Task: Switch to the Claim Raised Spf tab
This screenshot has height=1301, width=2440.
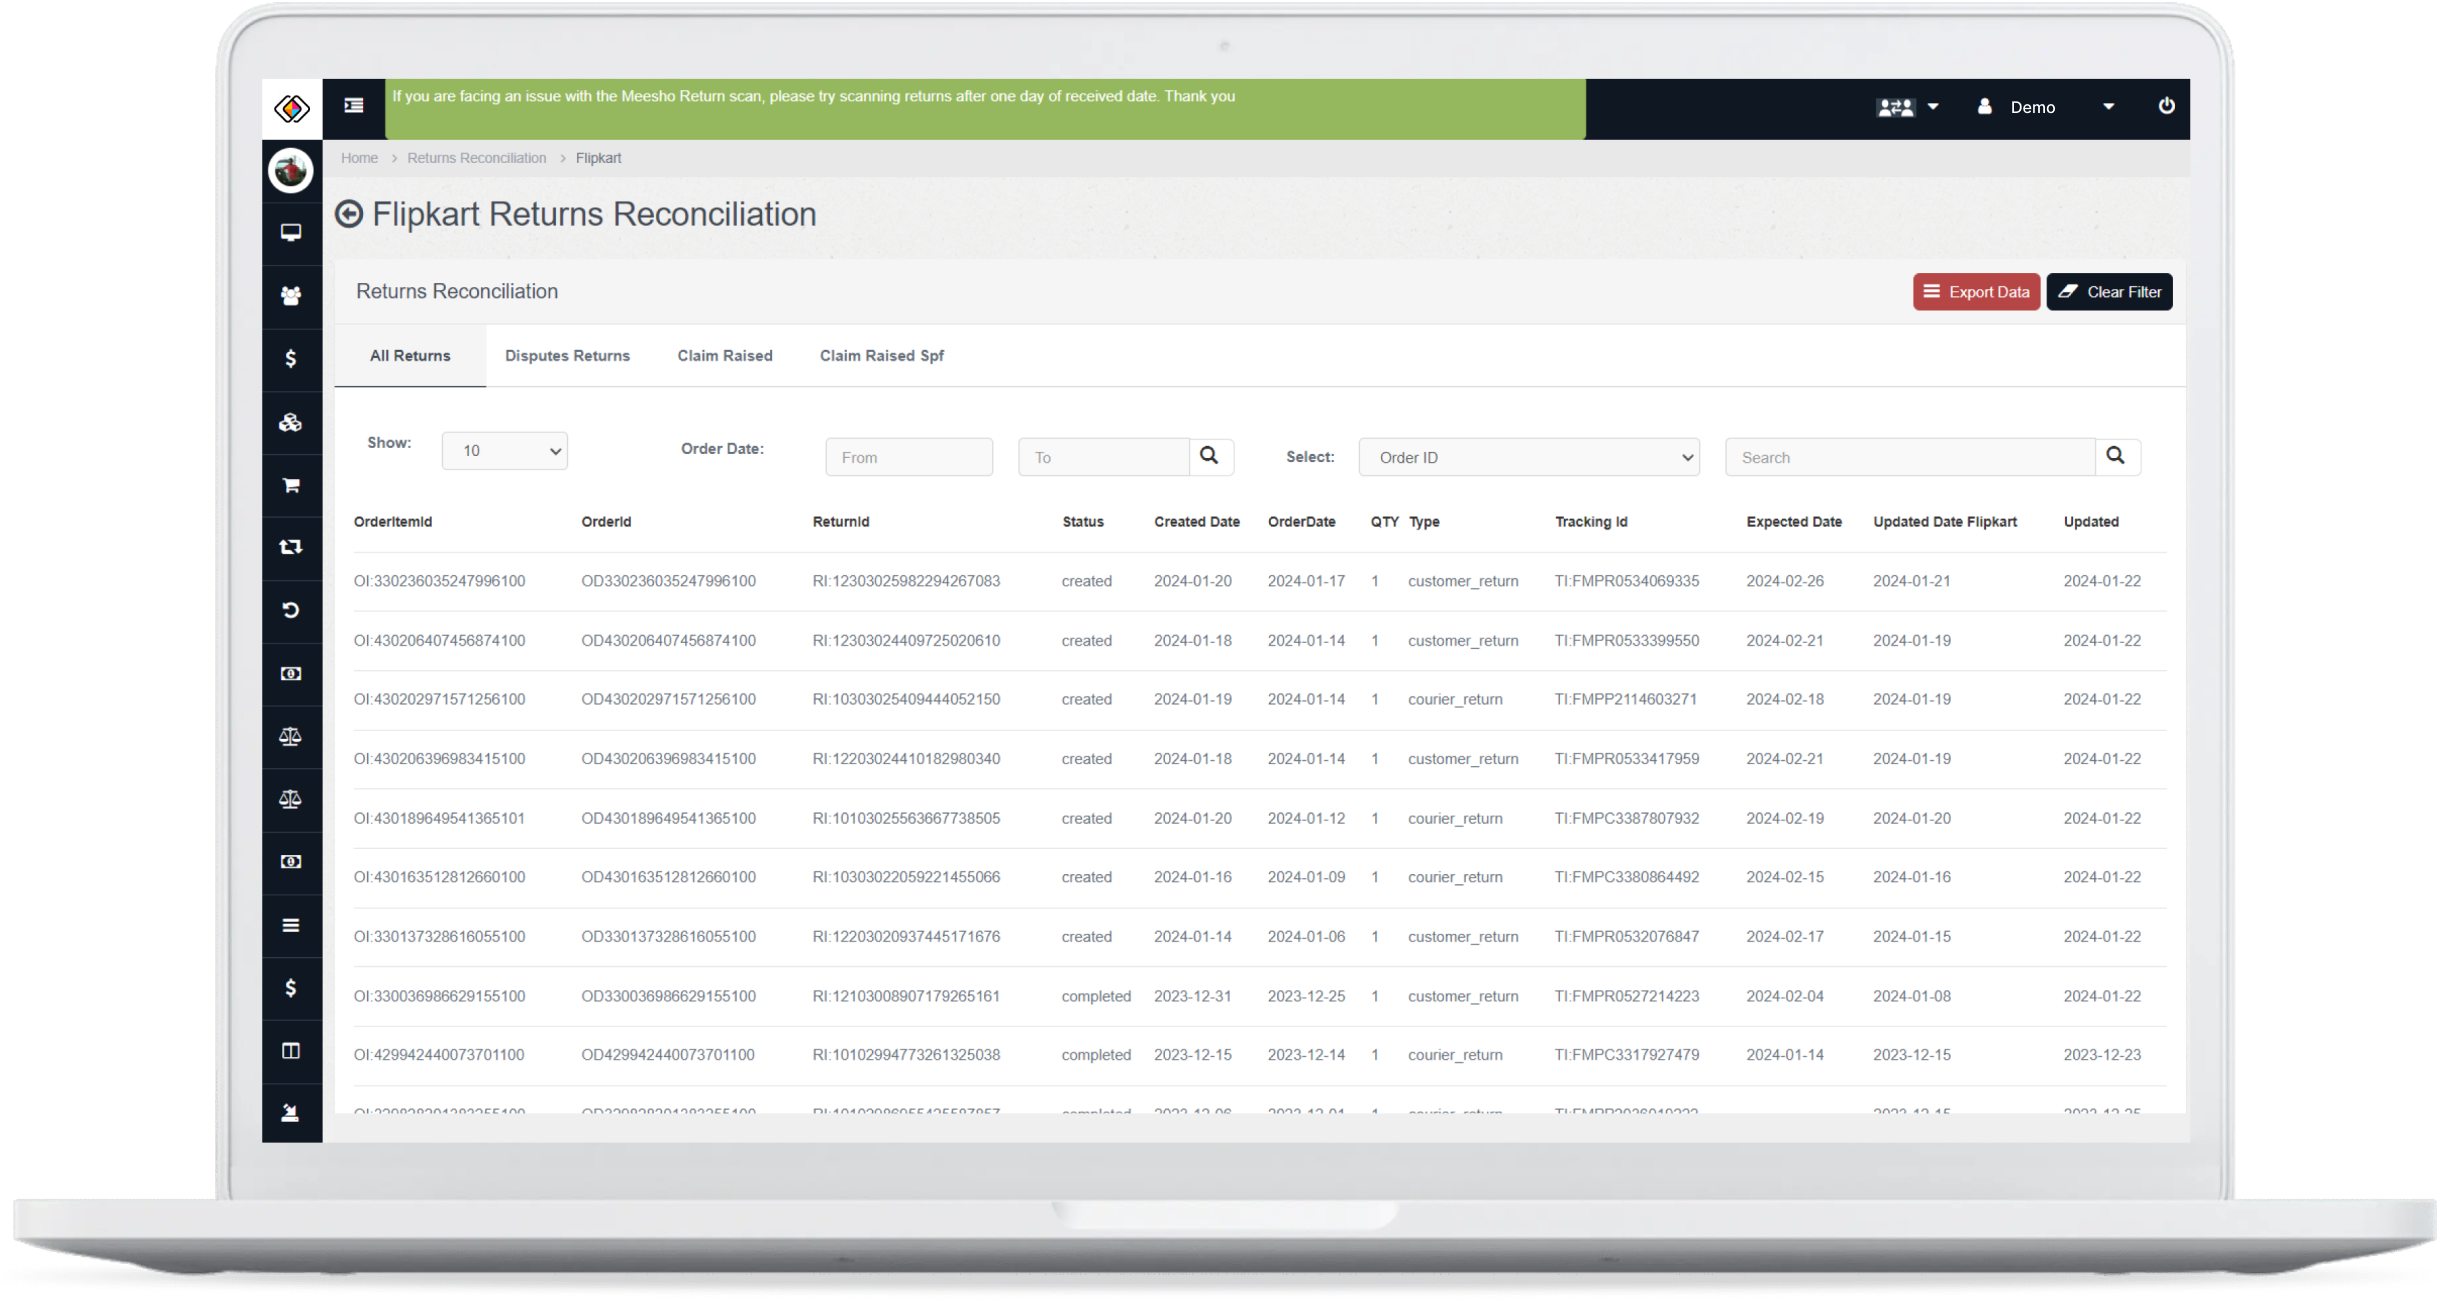Action: coord(881,356)
